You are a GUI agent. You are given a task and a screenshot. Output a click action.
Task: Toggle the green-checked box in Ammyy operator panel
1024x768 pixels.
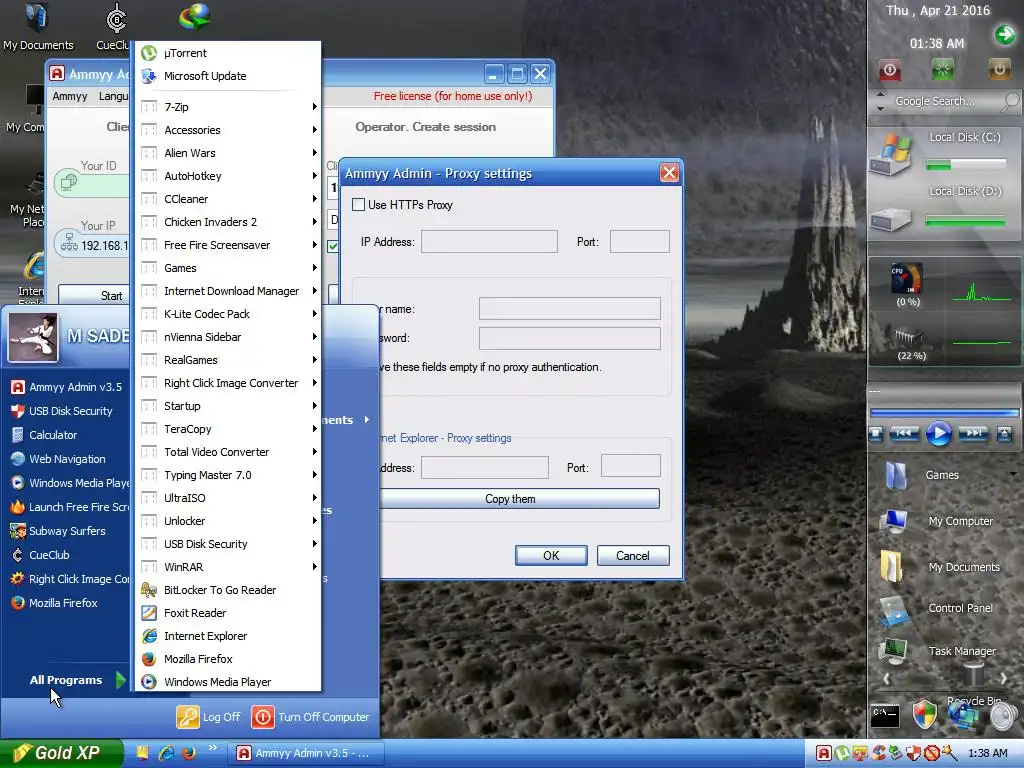(x=333, y=246)
